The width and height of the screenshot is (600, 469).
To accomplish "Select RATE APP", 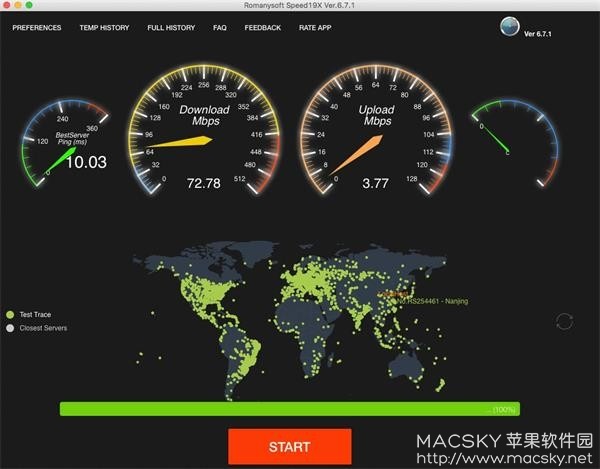I will point(315,28).
